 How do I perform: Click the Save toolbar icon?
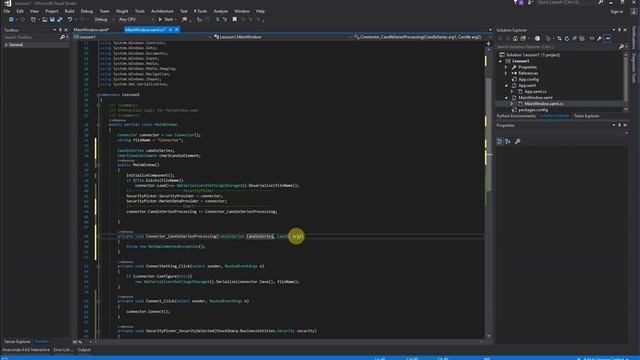pyautogui.click(x=52, y=19)
